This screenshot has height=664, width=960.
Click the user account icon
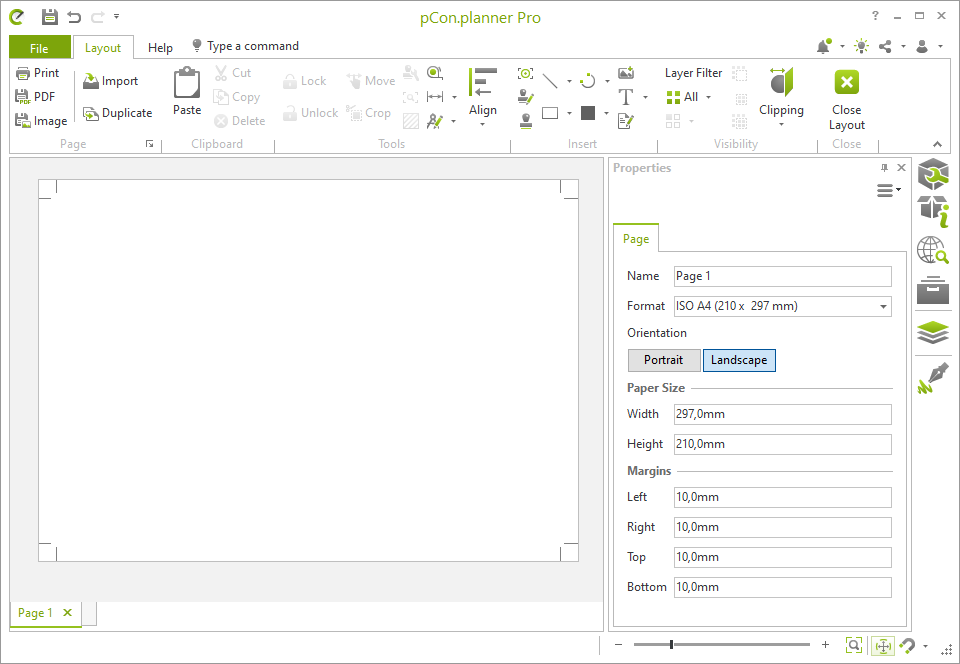tap(922, 46)
